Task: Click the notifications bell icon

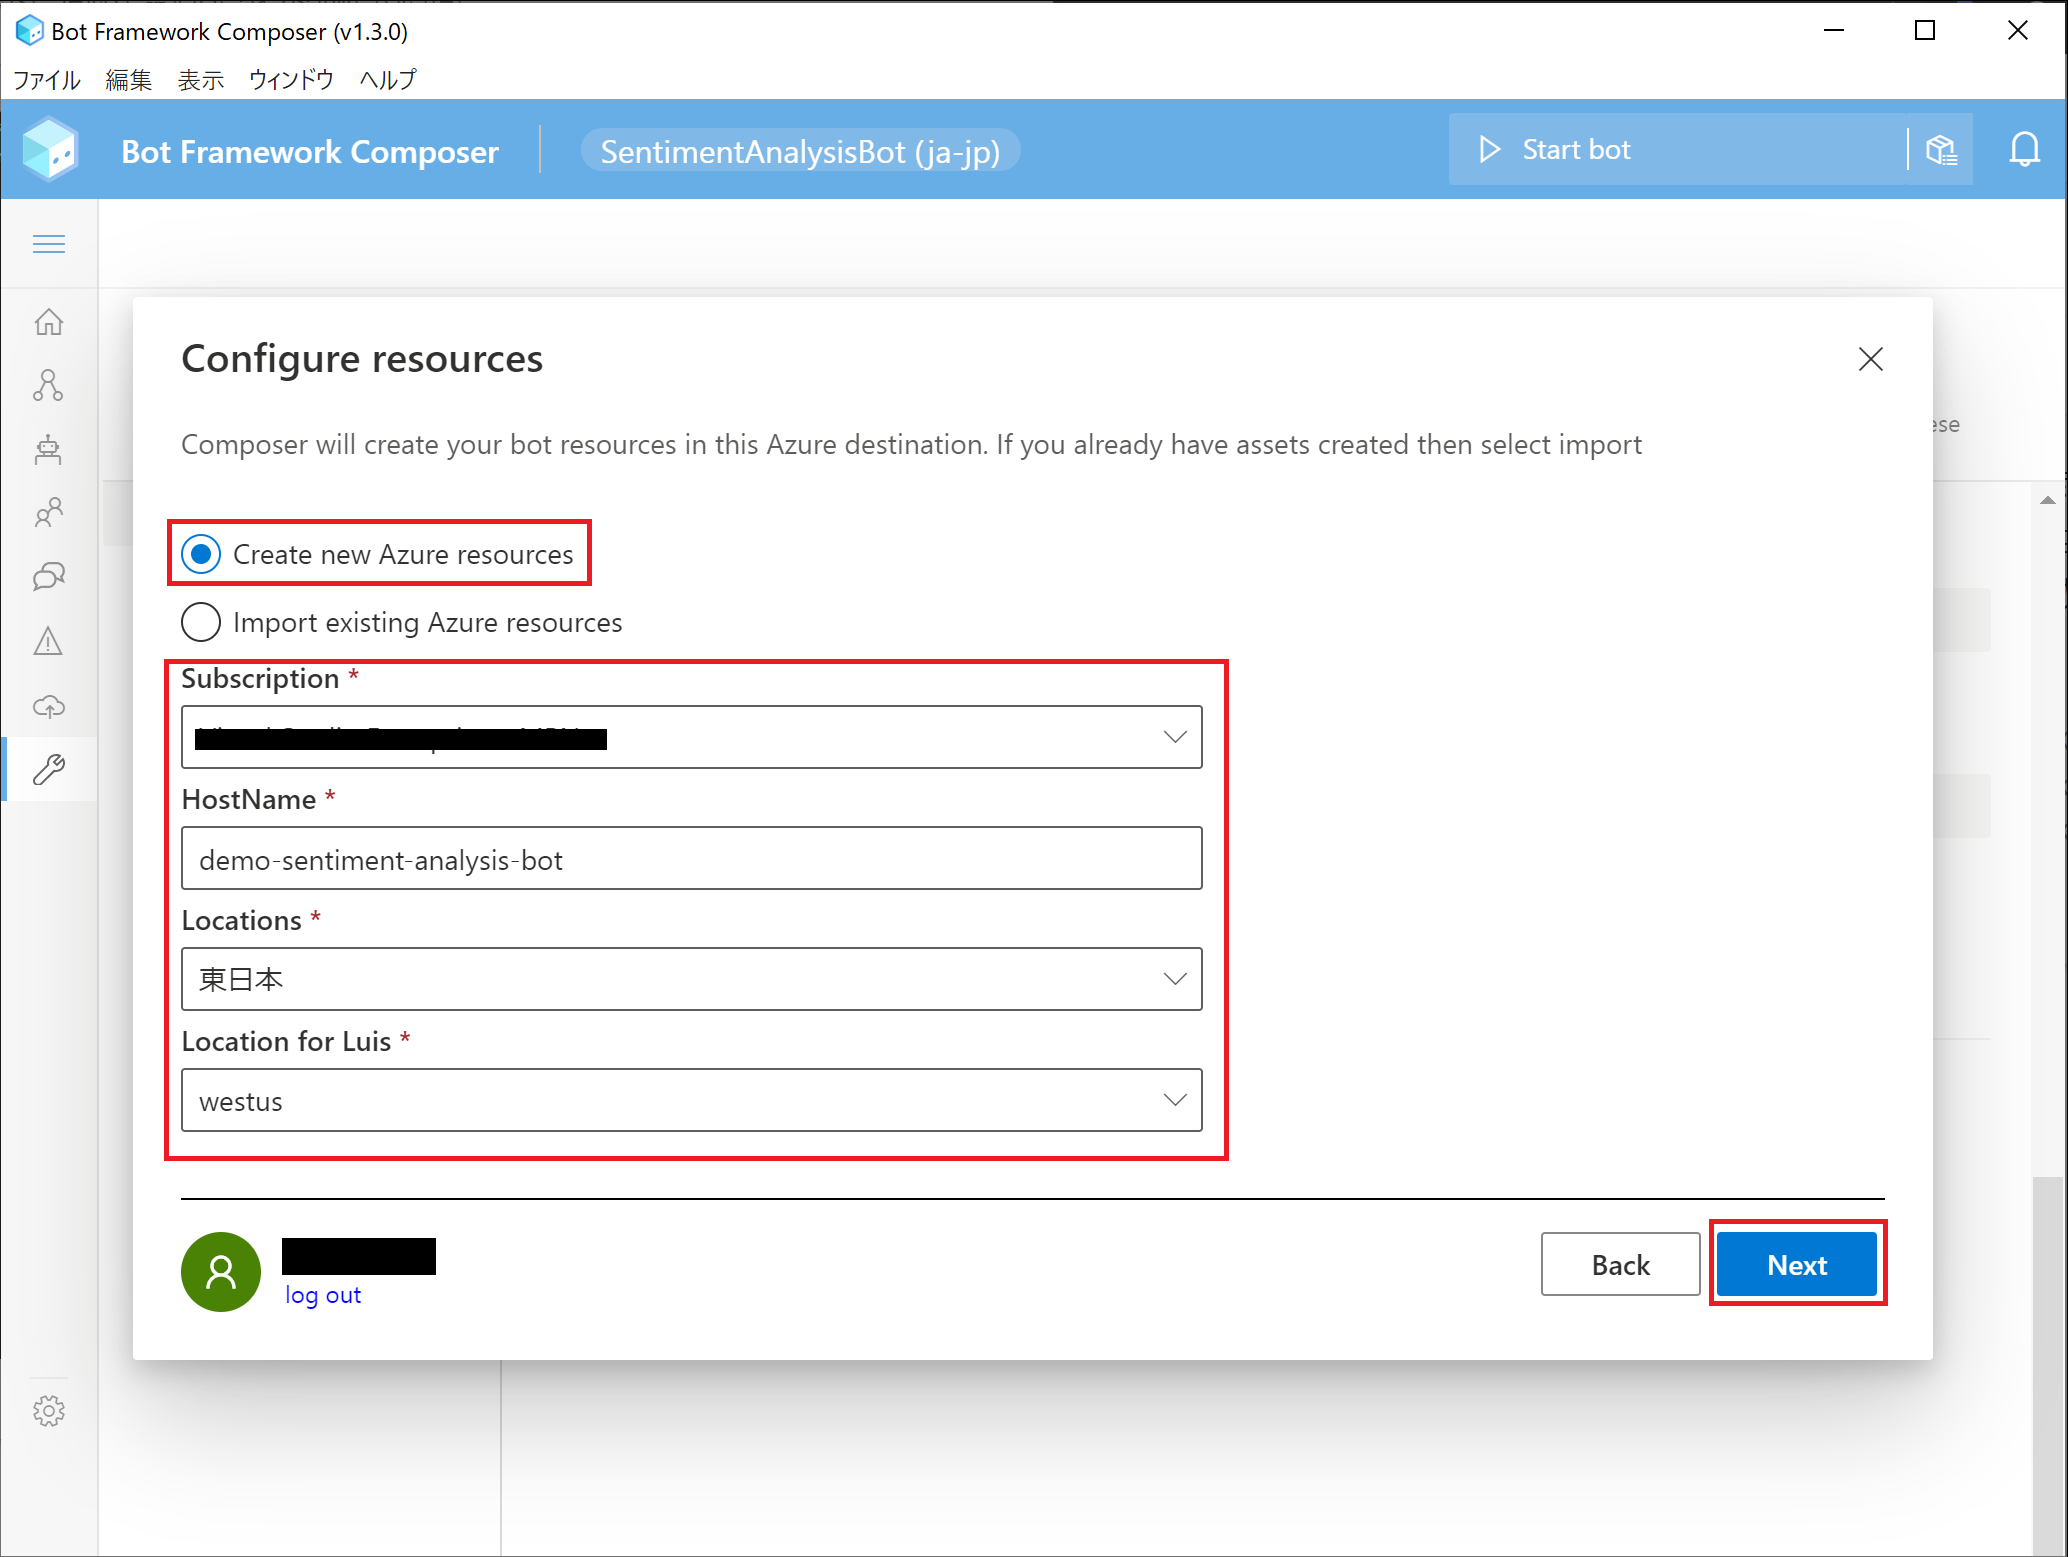Action: pos(2024,150)
